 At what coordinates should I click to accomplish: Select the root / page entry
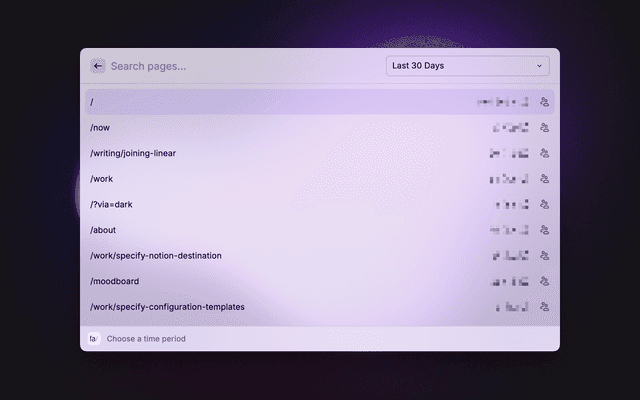point(92,102)
